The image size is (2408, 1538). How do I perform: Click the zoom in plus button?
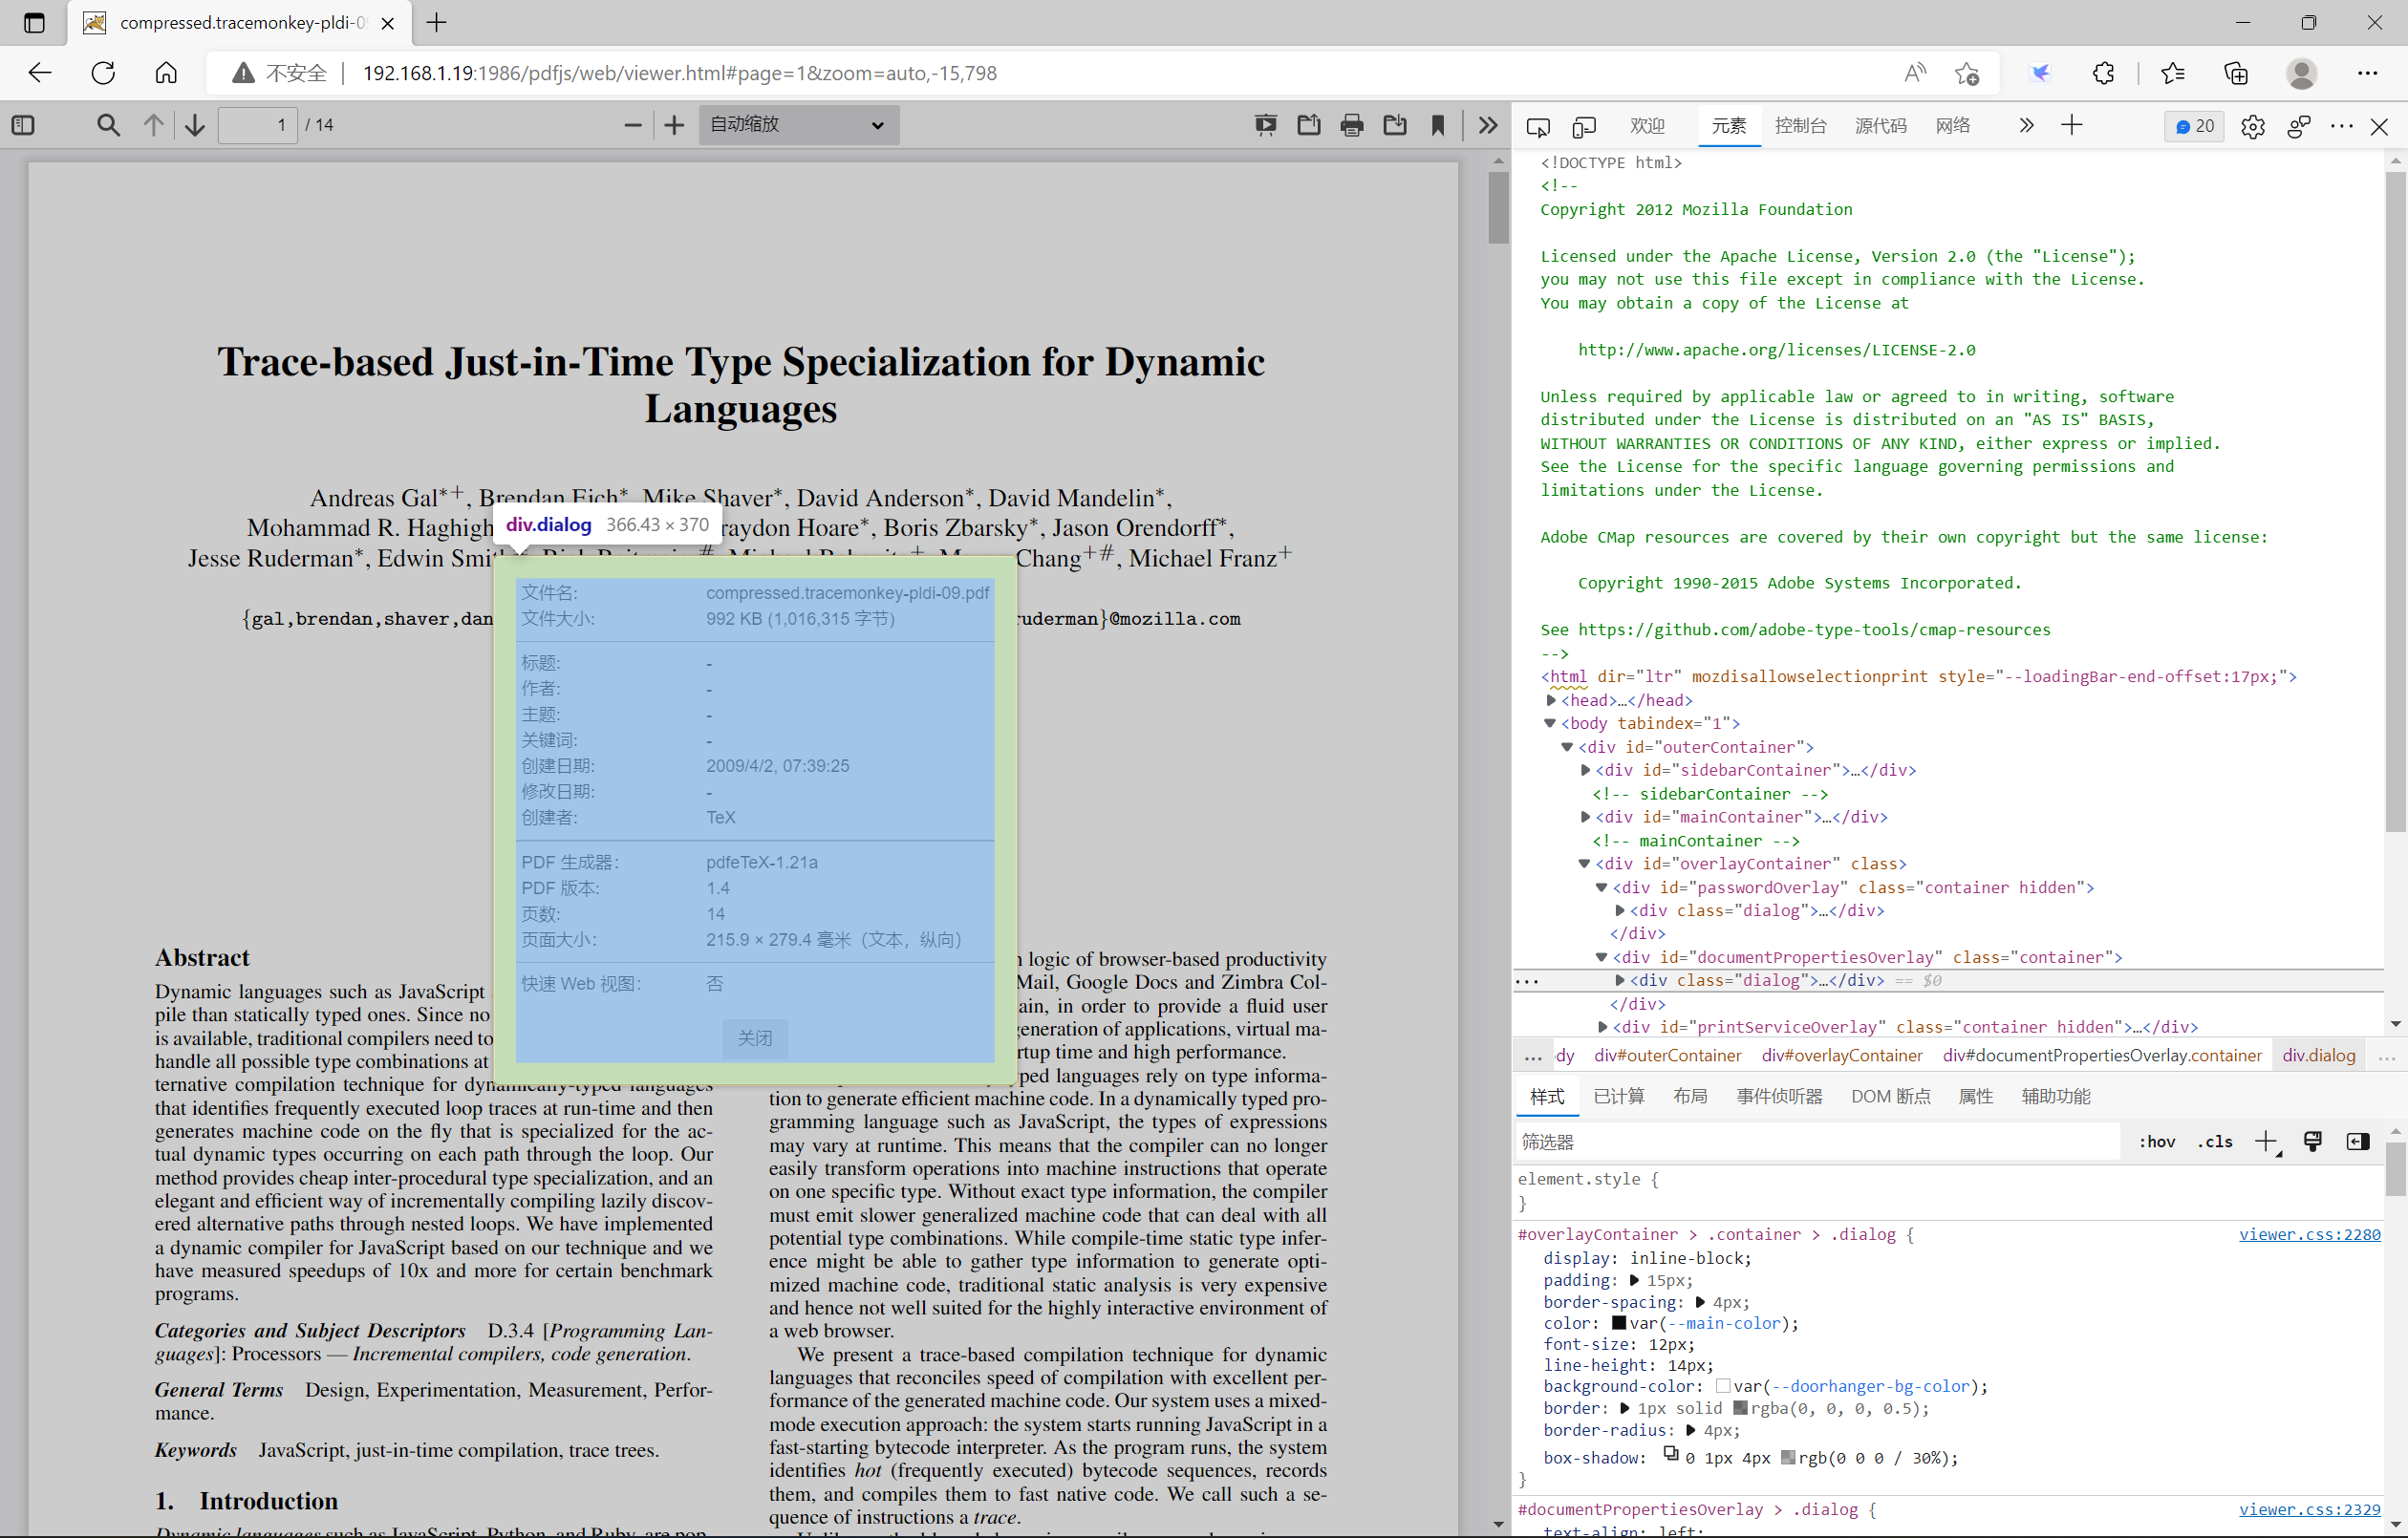tap(674, 125)
